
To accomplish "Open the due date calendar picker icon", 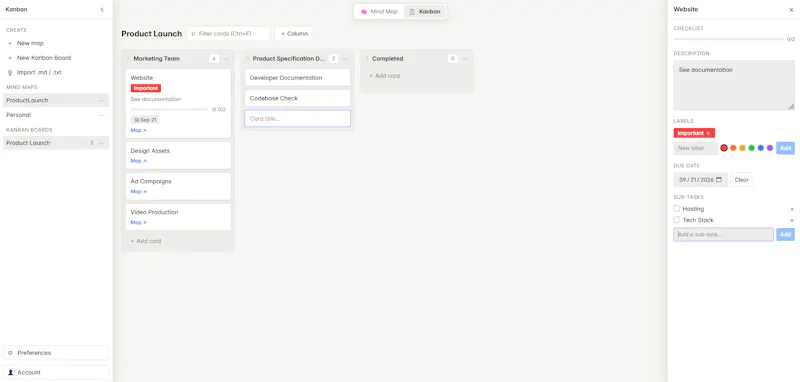I will click(719, 180).
